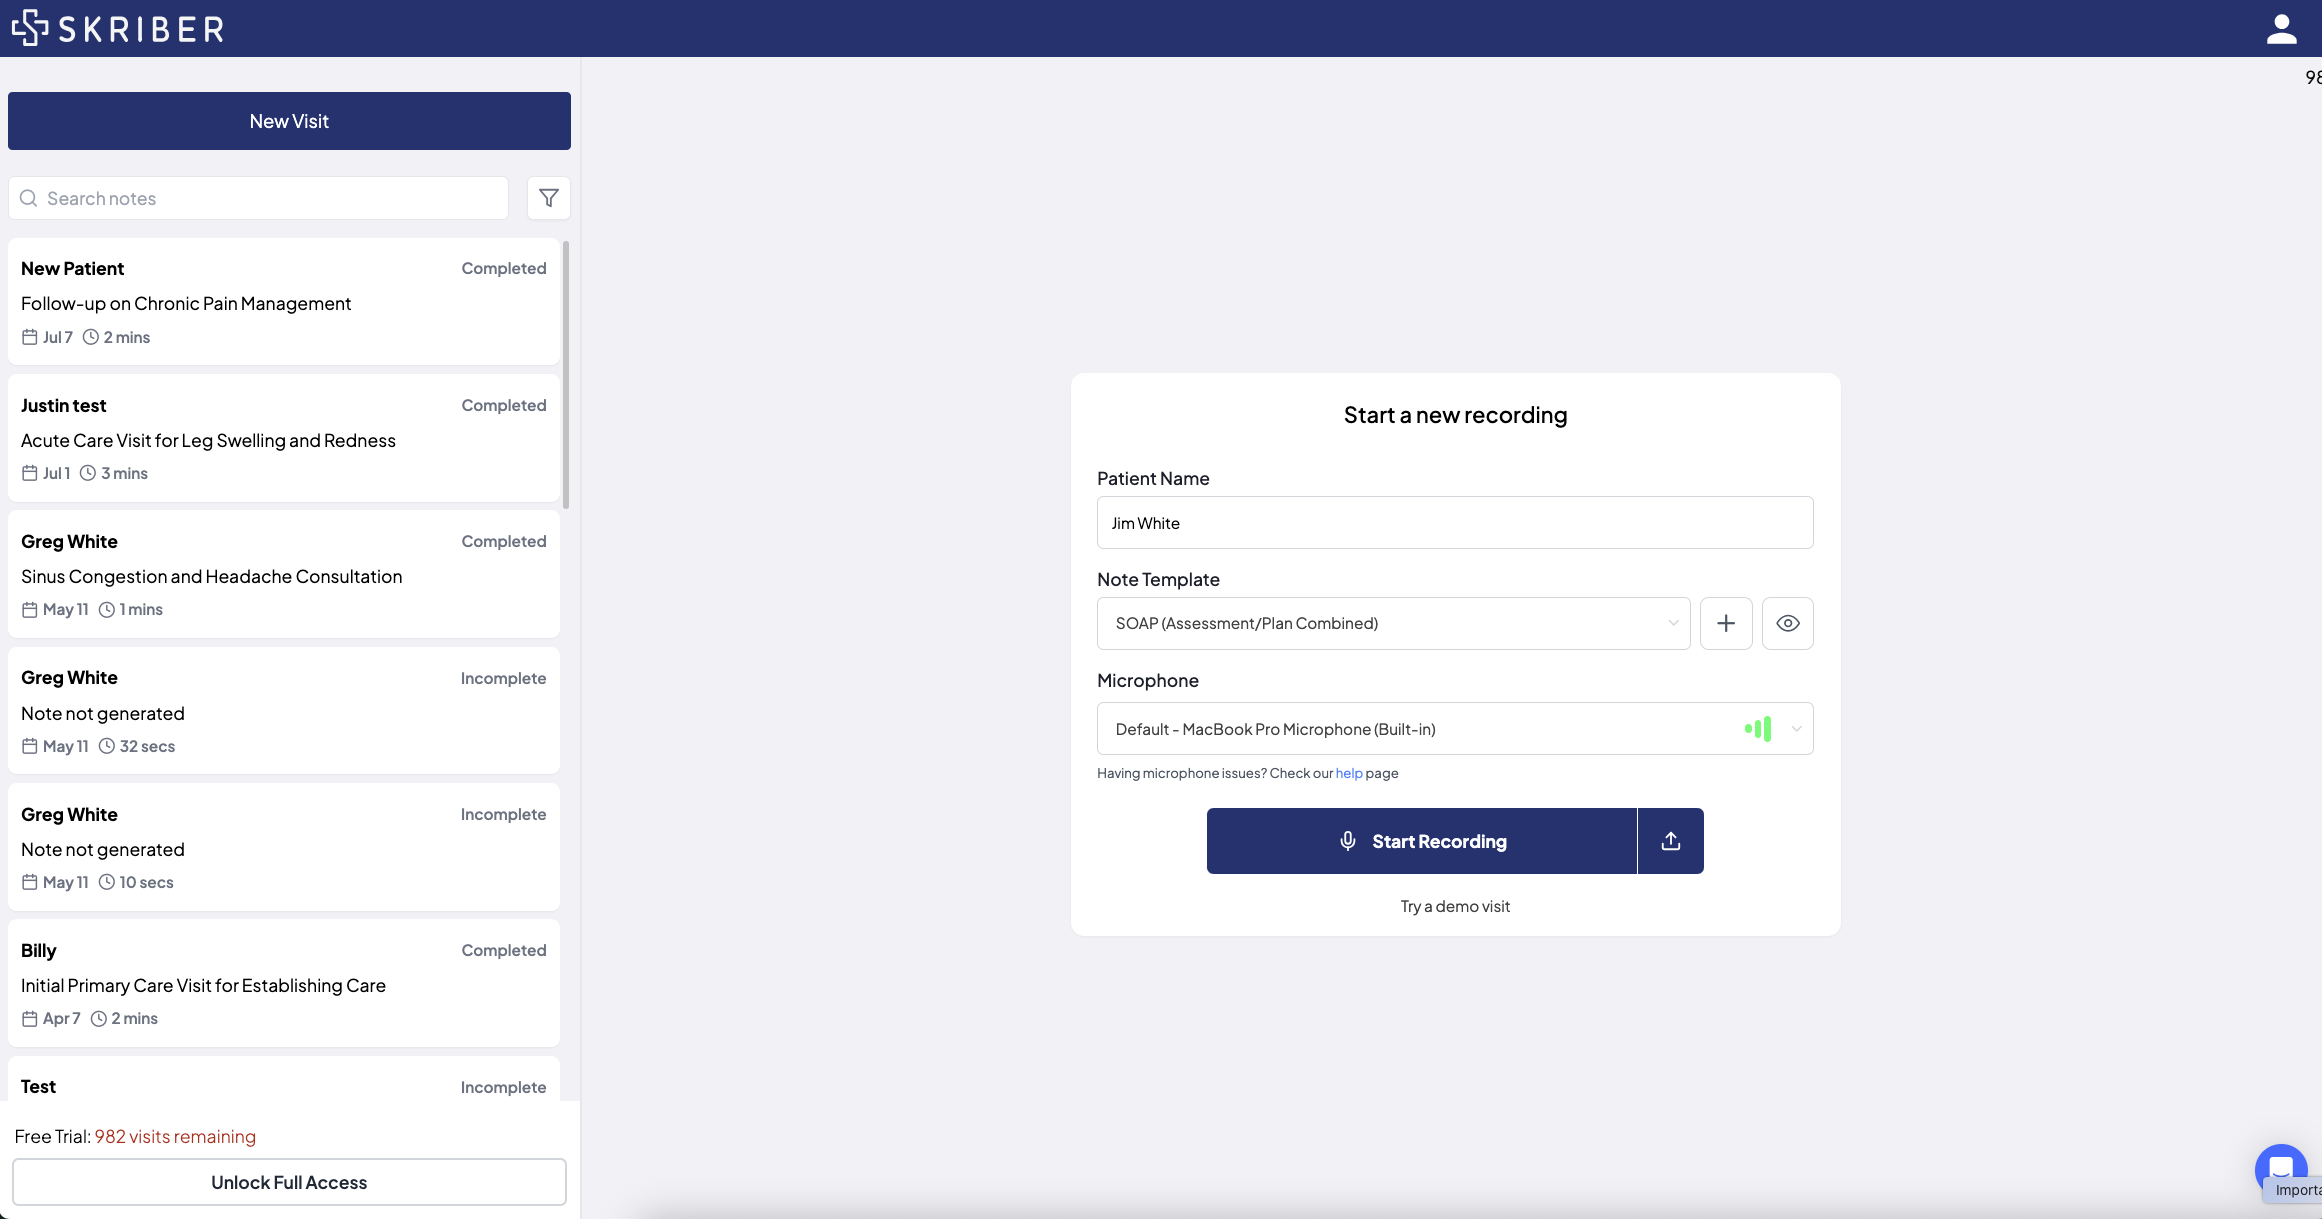Click the Patient Name input field
The image size is (2322, 1219).
[1454, 523]
